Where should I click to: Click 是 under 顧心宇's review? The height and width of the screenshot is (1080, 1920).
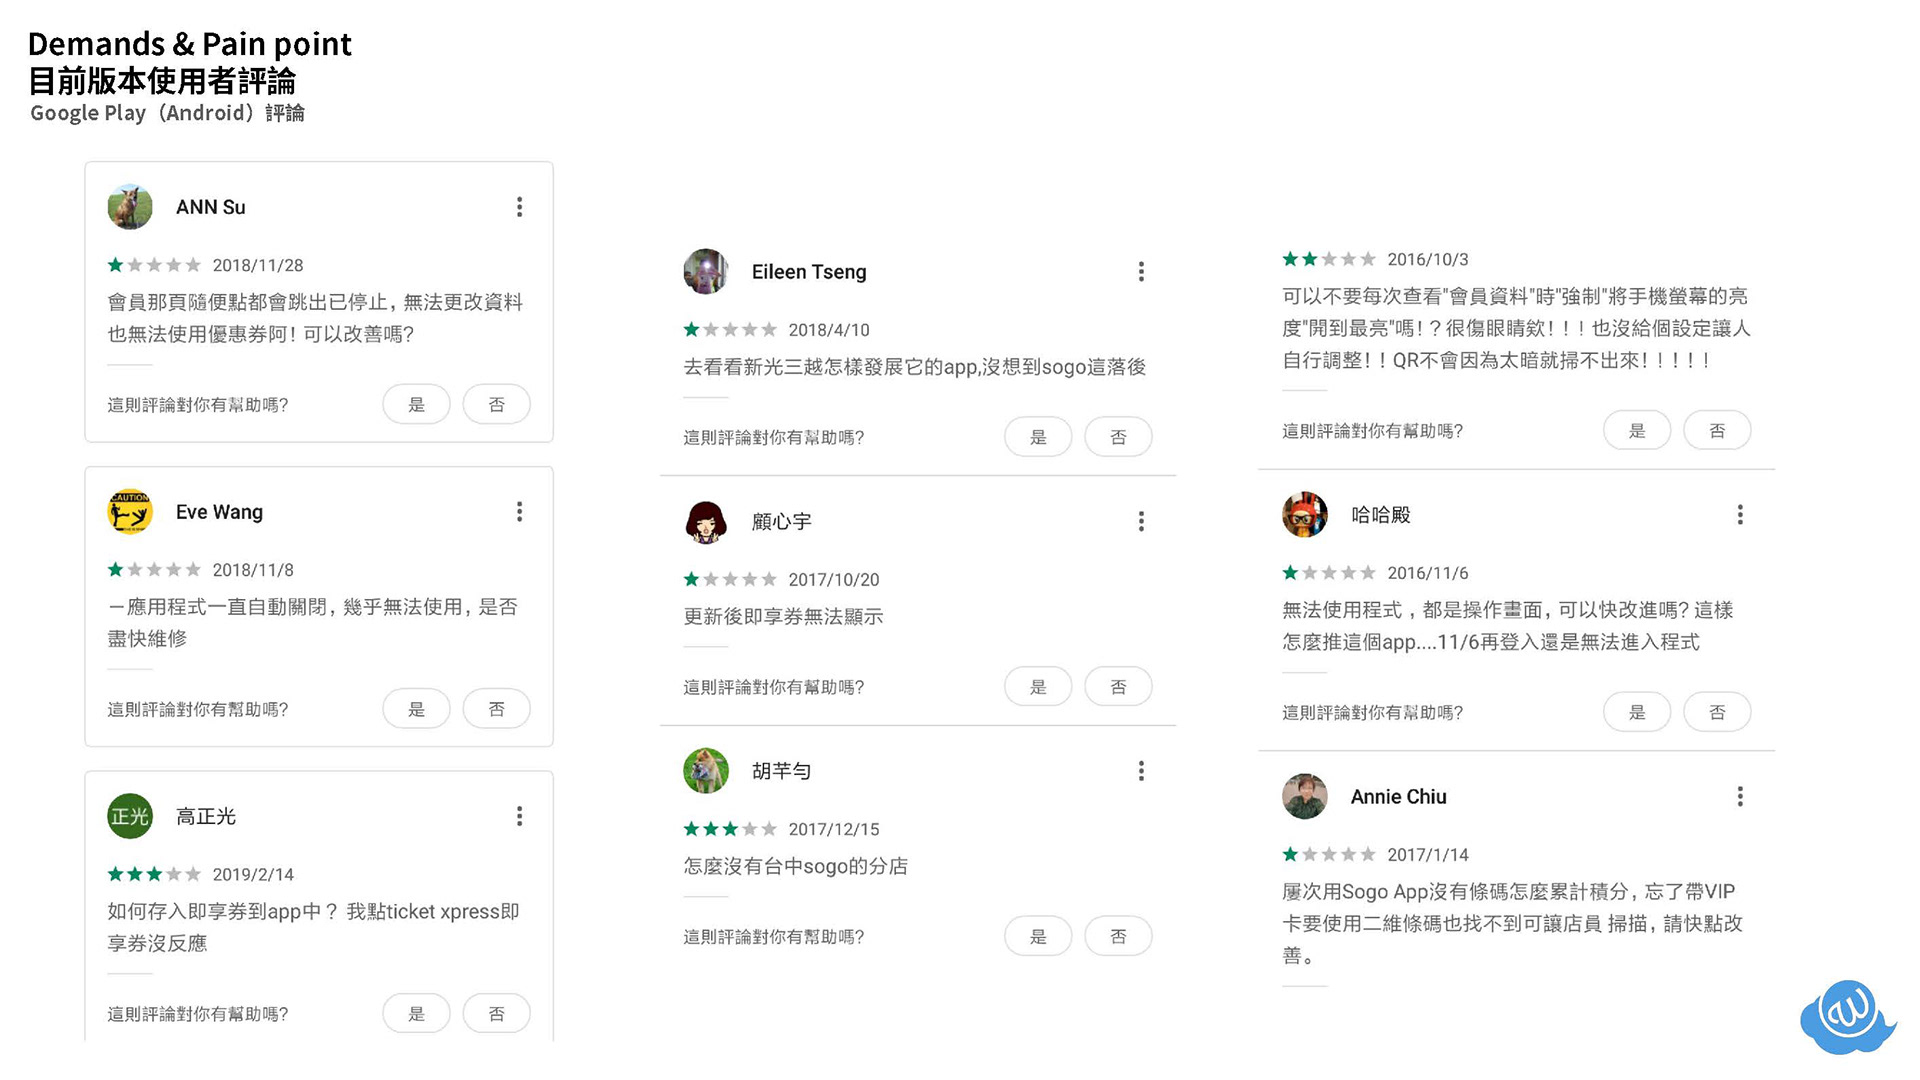[x=1039, y=687]
